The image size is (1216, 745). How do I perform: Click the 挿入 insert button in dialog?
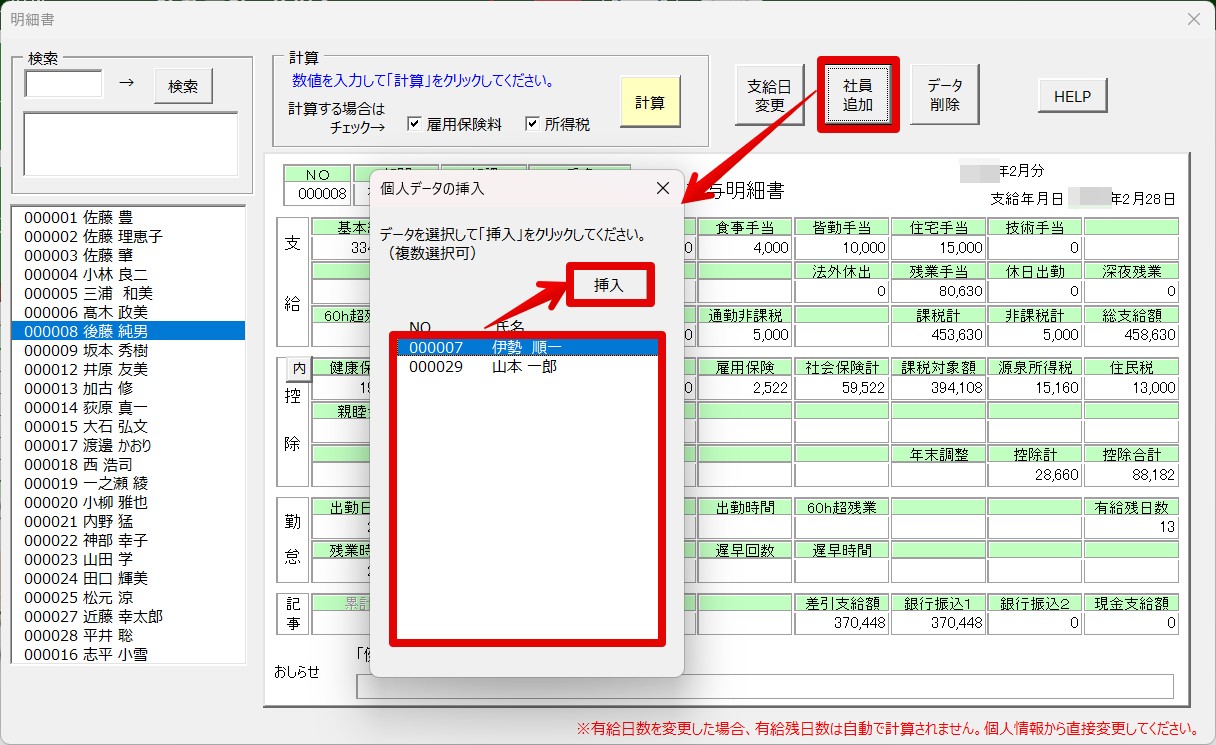tap(608, 285)
